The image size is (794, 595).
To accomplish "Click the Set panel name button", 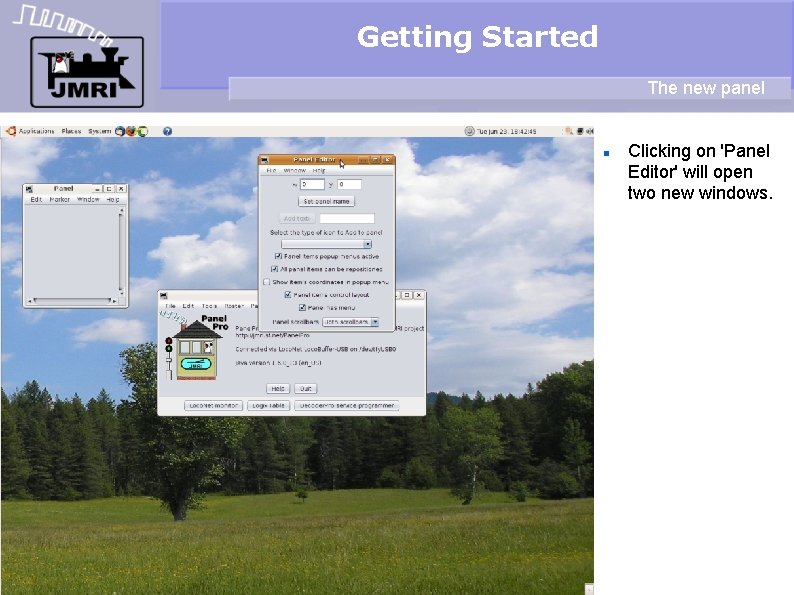I will pyautogui.click(x=326, y=202).
